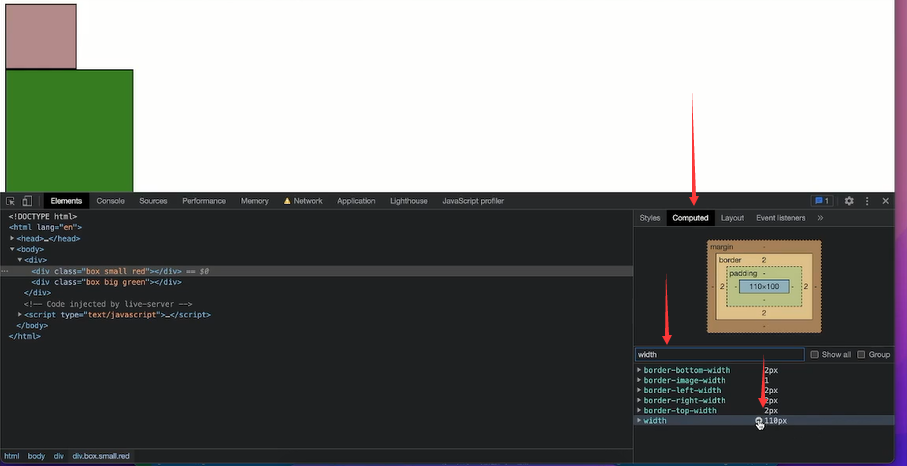Expand the script element node
Viewport: 907px width, 466px height.
click(20, 315)
